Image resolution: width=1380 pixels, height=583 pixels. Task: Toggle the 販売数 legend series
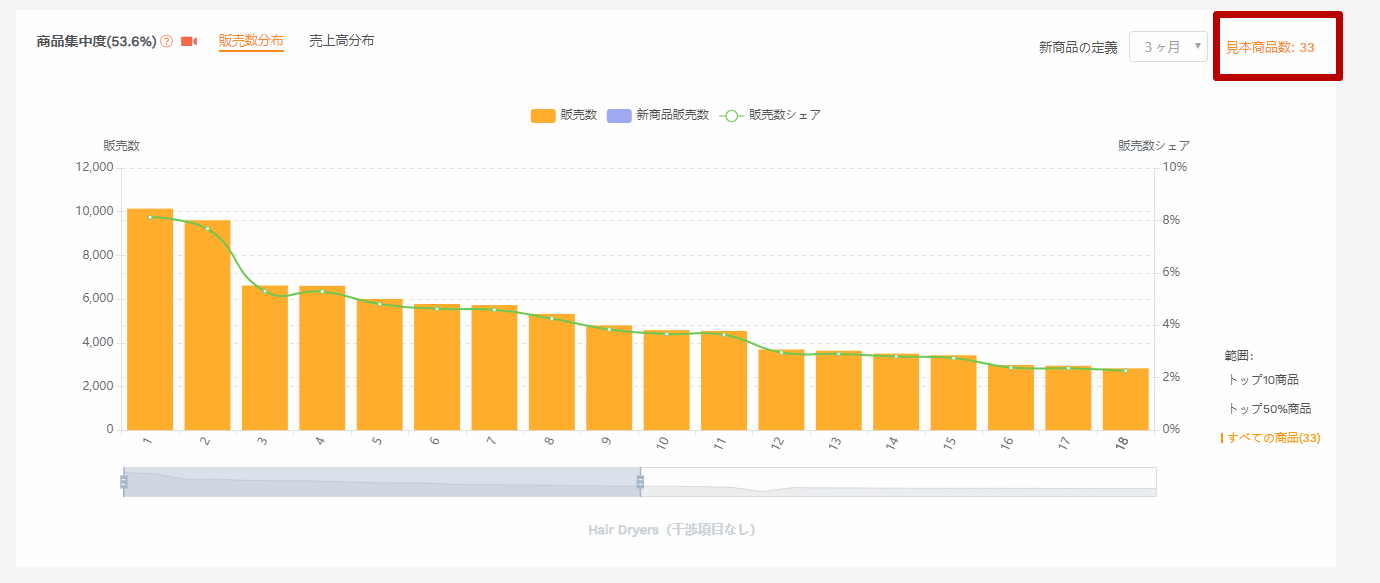click(564, 115)
